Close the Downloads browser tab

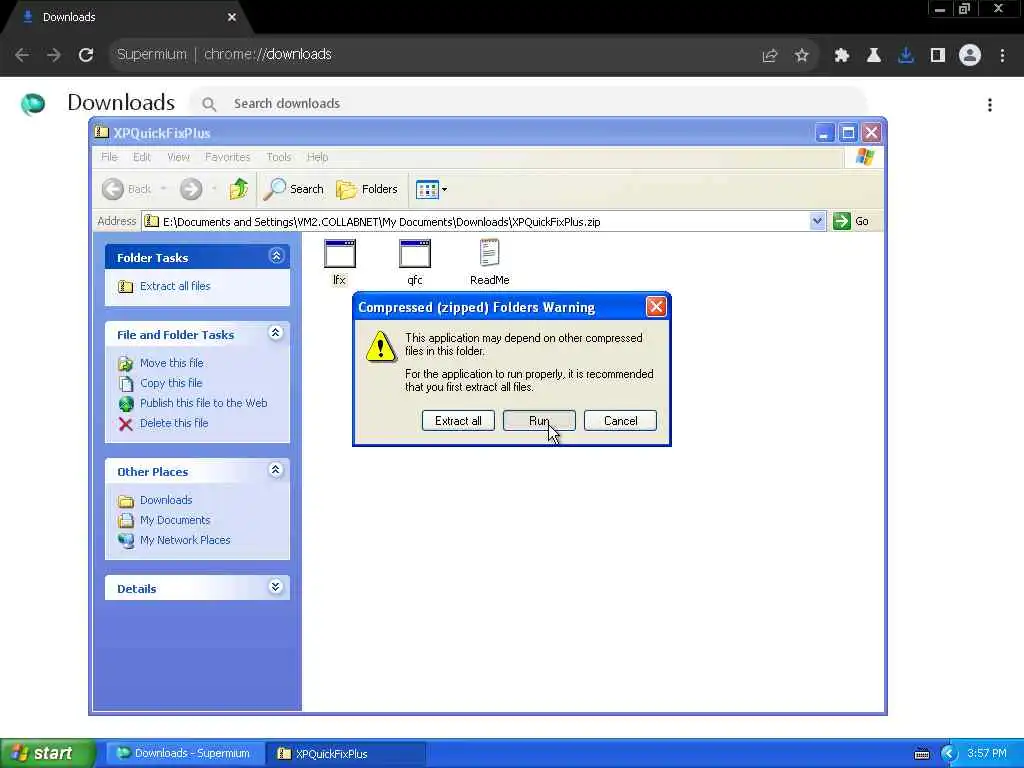click(x=232, y=17)
